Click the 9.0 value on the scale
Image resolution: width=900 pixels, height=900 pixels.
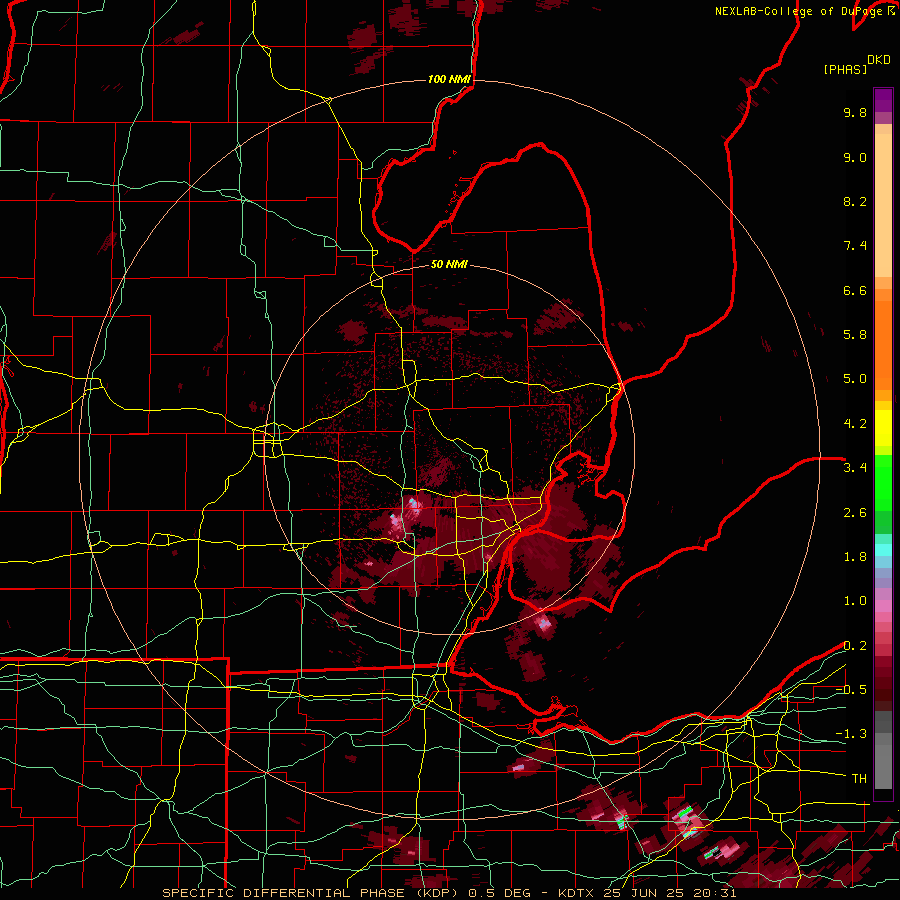coord(855,157)
